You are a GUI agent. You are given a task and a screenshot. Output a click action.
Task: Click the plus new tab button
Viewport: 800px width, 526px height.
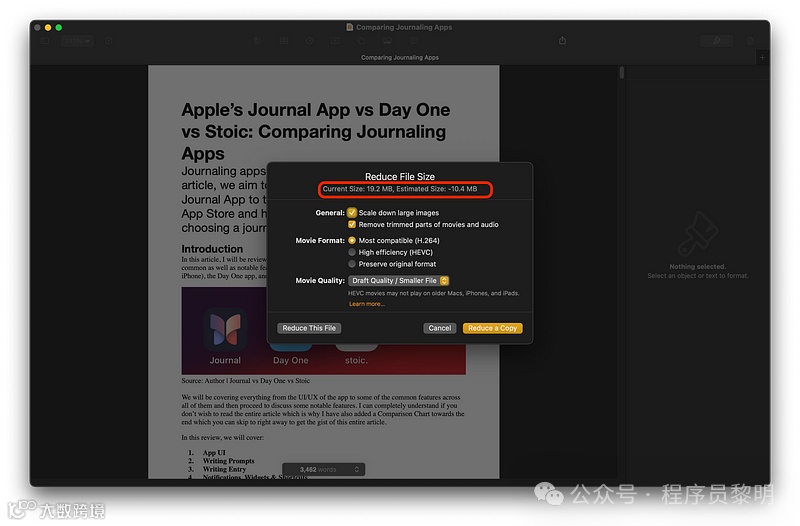pyautogui.click(x=762, y=58)
